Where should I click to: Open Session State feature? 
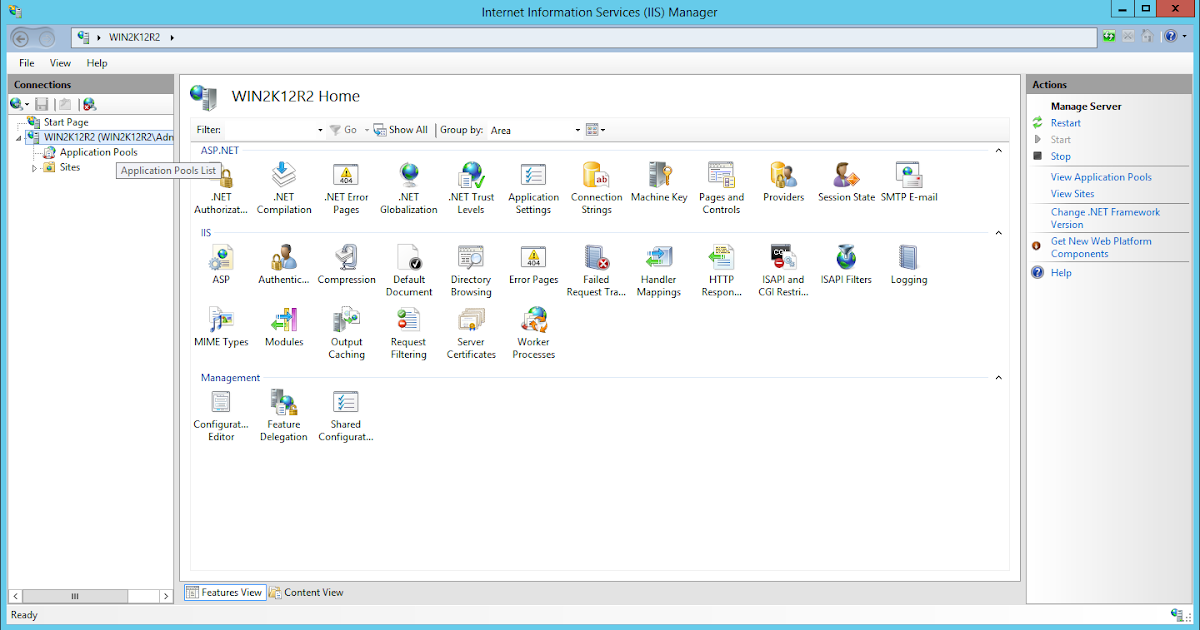point(846,182)
